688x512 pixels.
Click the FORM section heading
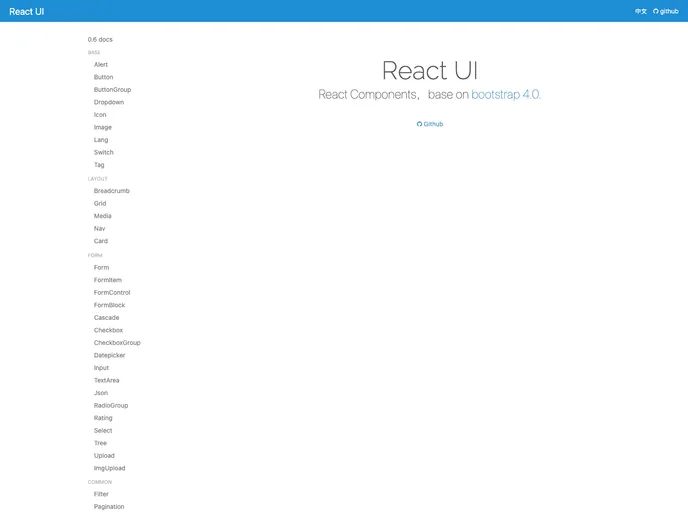(95, 255)
